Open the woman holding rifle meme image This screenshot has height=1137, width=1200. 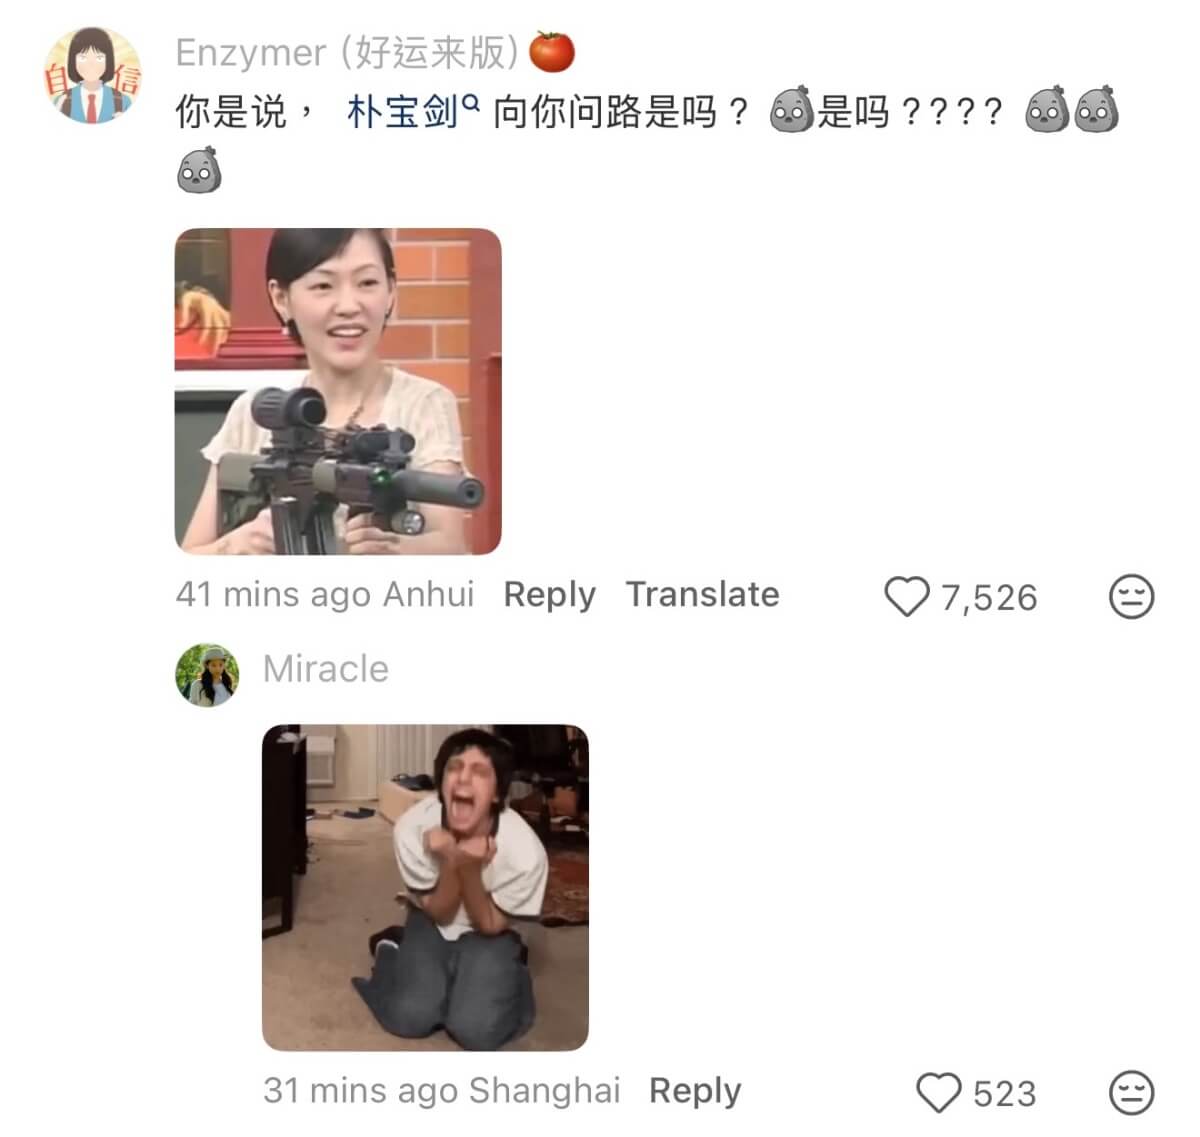[x=338, y=391]
